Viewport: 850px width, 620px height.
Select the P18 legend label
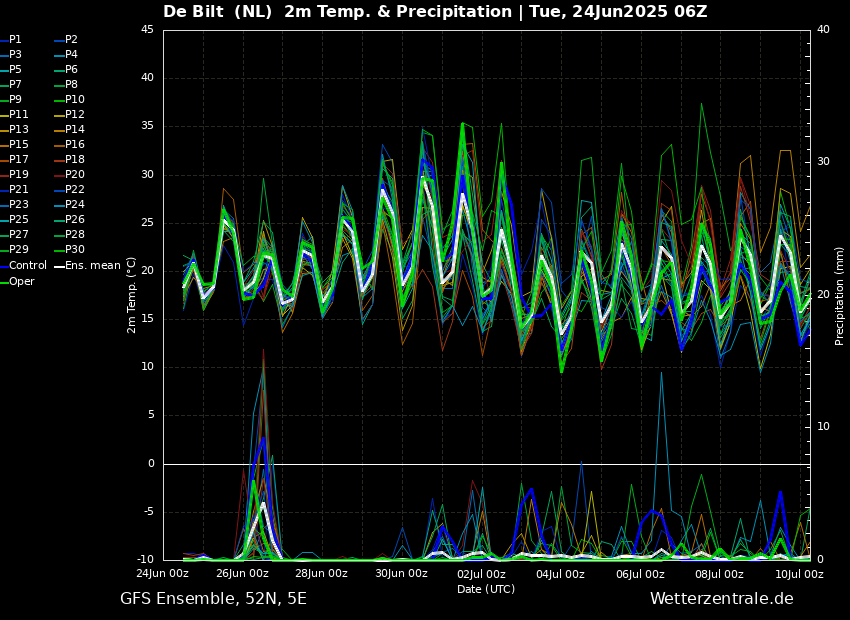click(75, 159)
